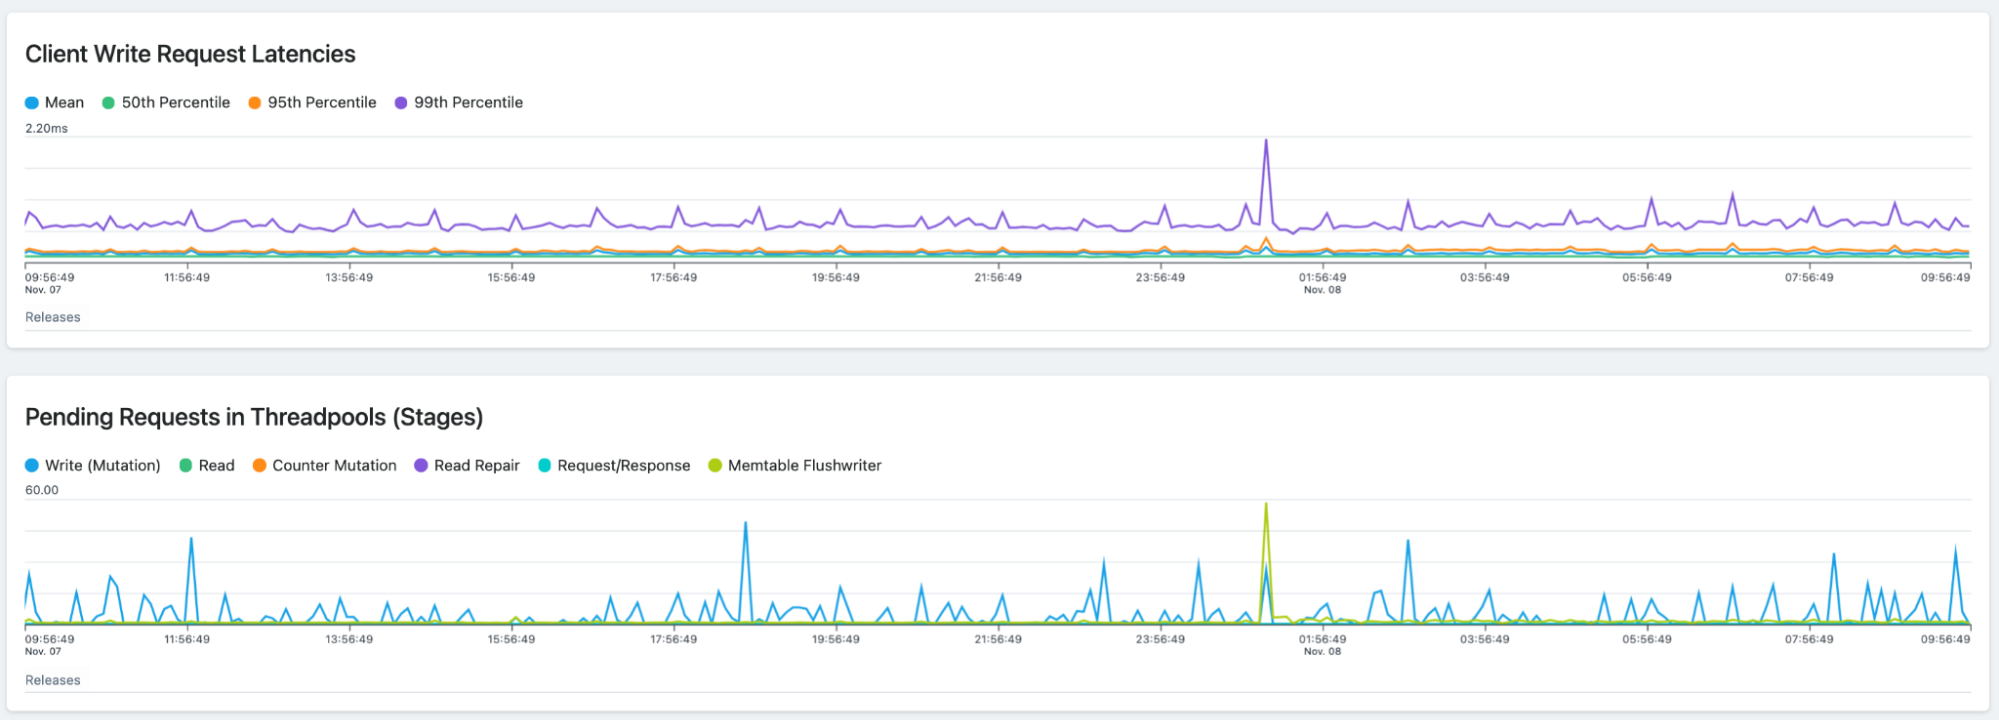The width and height of the screenshot is (1999, 721).
Task: Click the Pending Requests in Threadpools title
Action: coord(254,417)
